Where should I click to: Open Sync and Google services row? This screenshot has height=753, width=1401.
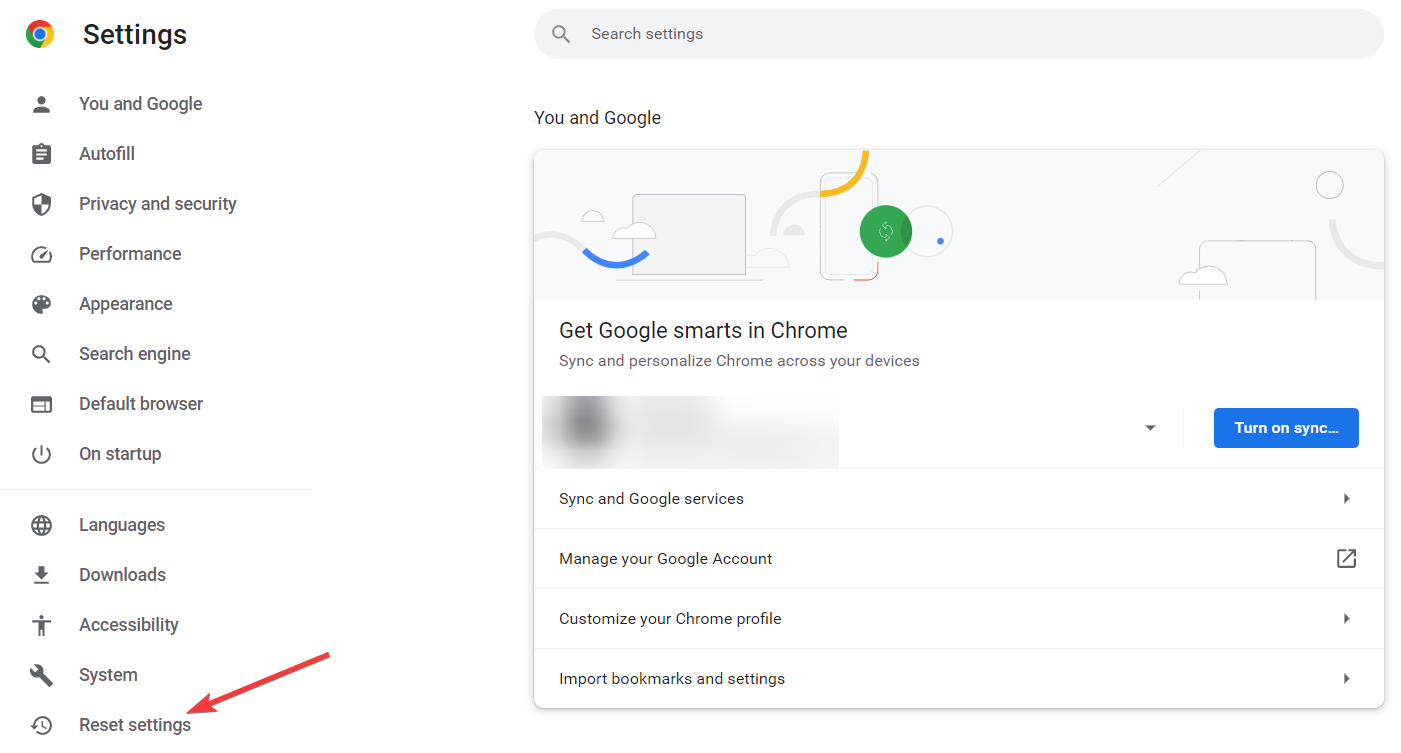959,498
